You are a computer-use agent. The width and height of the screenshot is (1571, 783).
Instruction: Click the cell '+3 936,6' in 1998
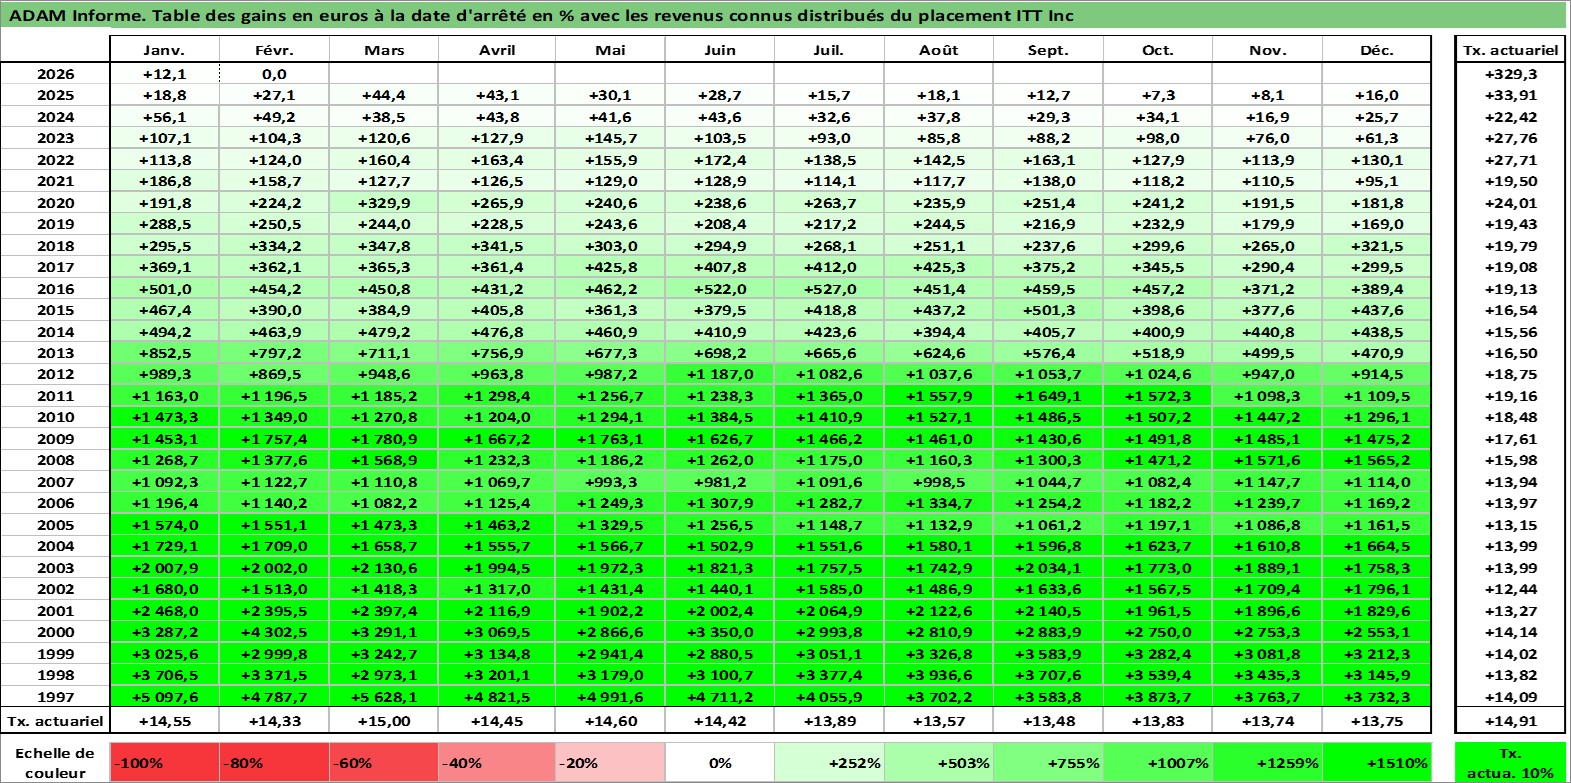[939, 675]
